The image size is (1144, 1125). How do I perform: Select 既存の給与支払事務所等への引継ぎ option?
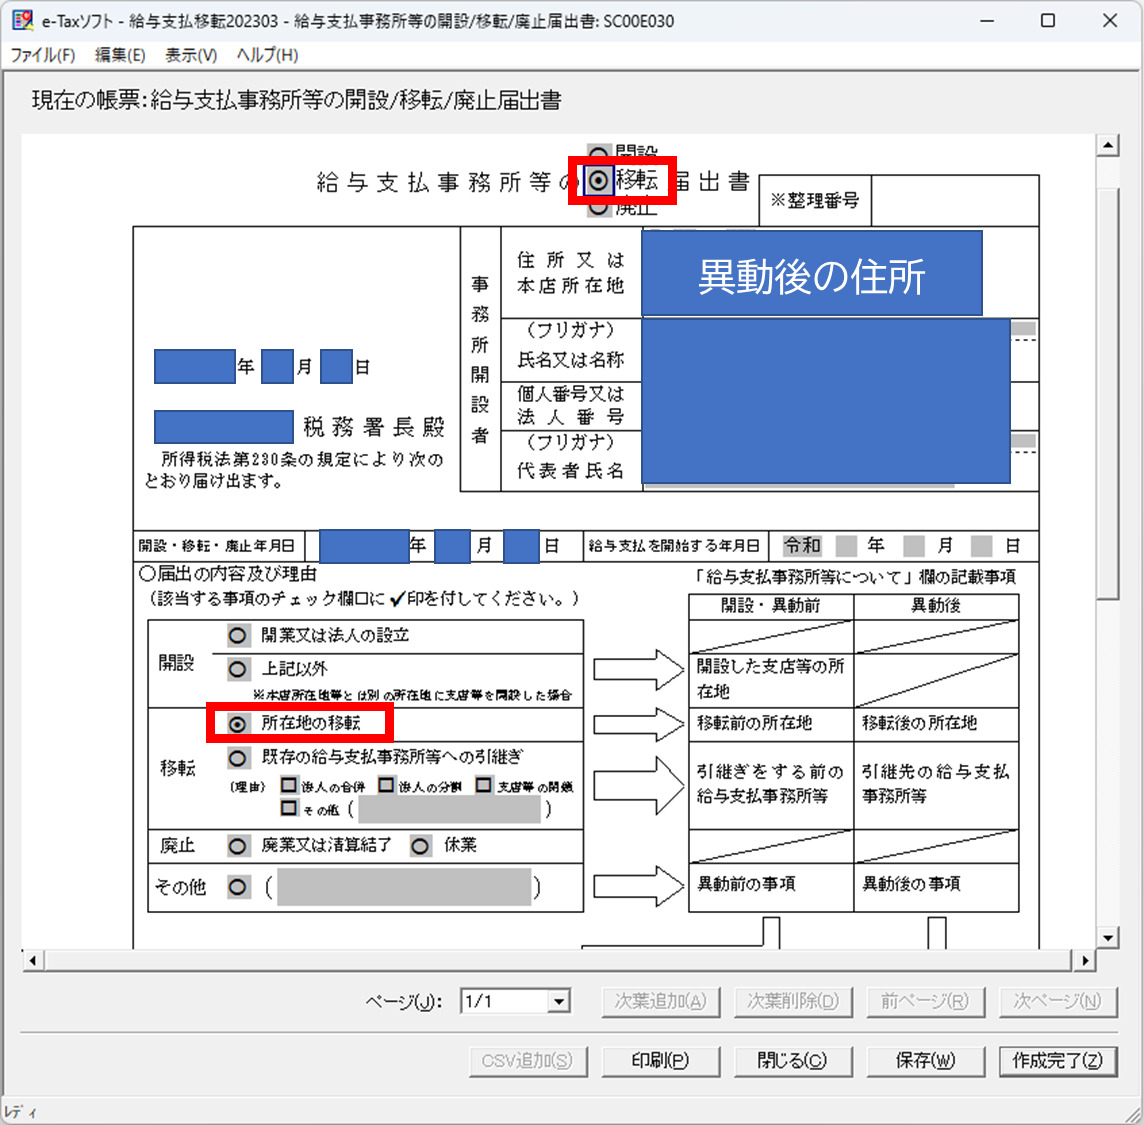[237, 758]
